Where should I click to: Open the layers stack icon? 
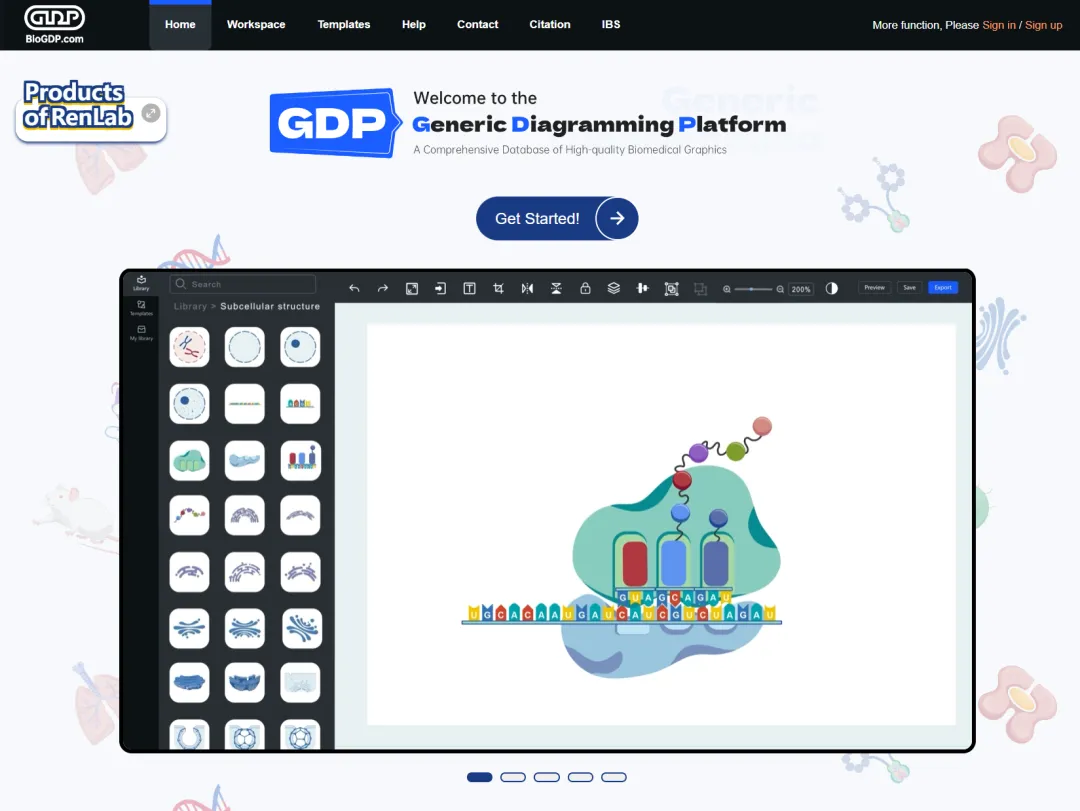click(x=614, y=288)
